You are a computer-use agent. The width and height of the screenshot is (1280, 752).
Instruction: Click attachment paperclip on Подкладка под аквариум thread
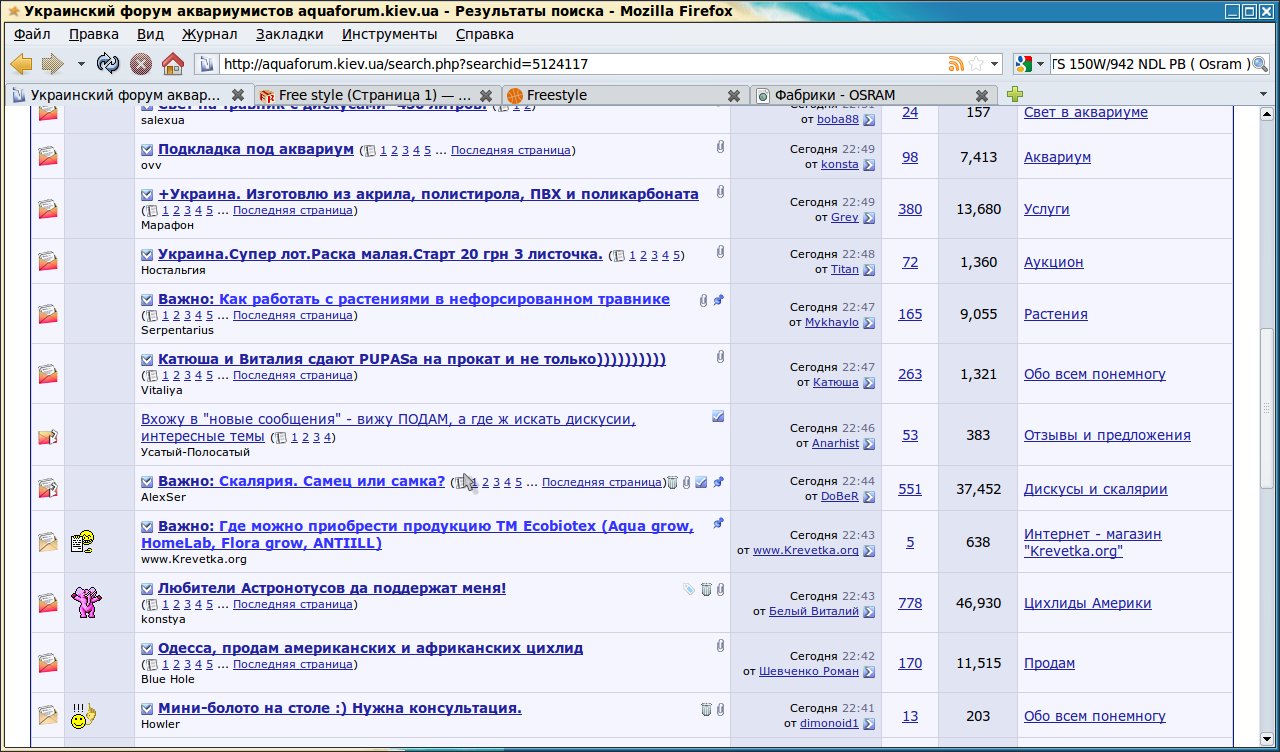click(719, 148)
